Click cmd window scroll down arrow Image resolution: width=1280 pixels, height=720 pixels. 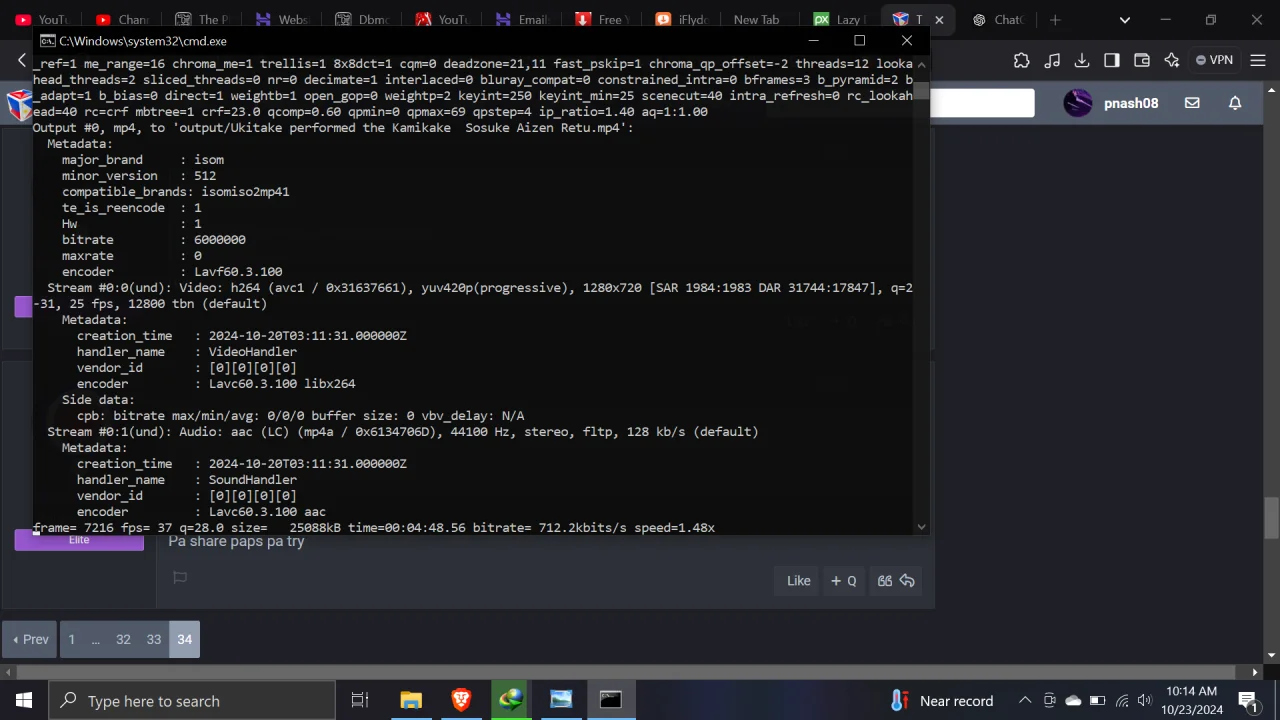tap(921, 526)
